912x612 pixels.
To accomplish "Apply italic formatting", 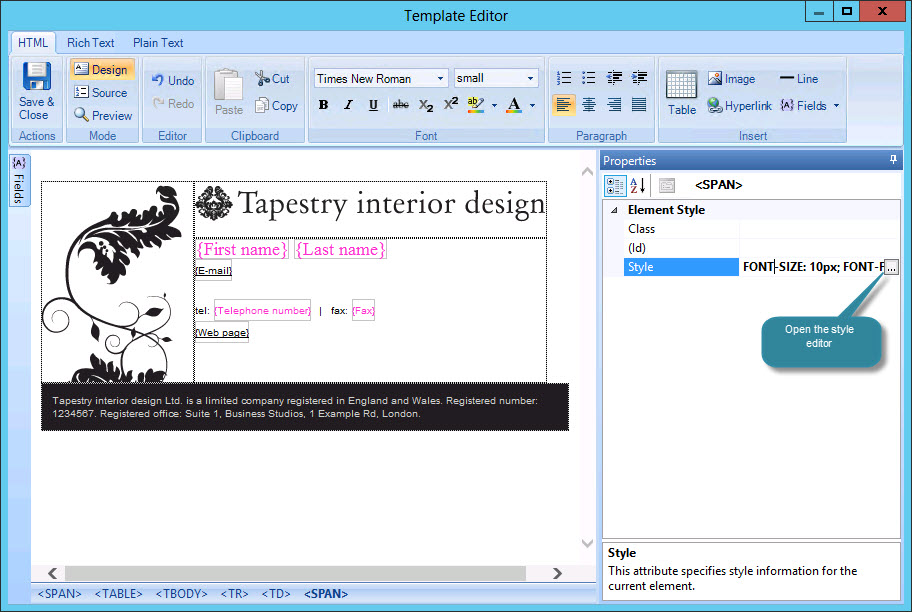I will (347, 104).
